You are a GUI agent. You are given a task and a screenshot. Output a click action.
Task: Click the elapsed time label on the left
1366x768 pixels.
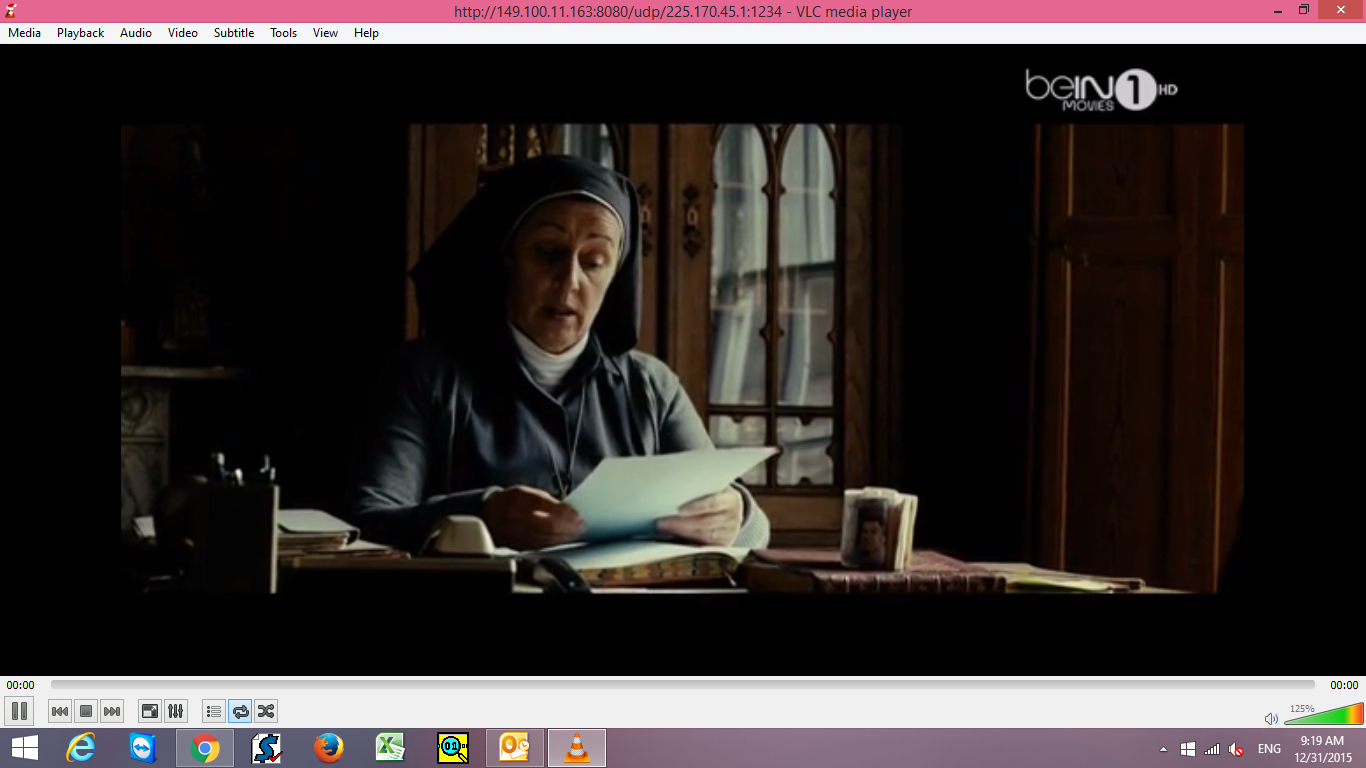20,685
